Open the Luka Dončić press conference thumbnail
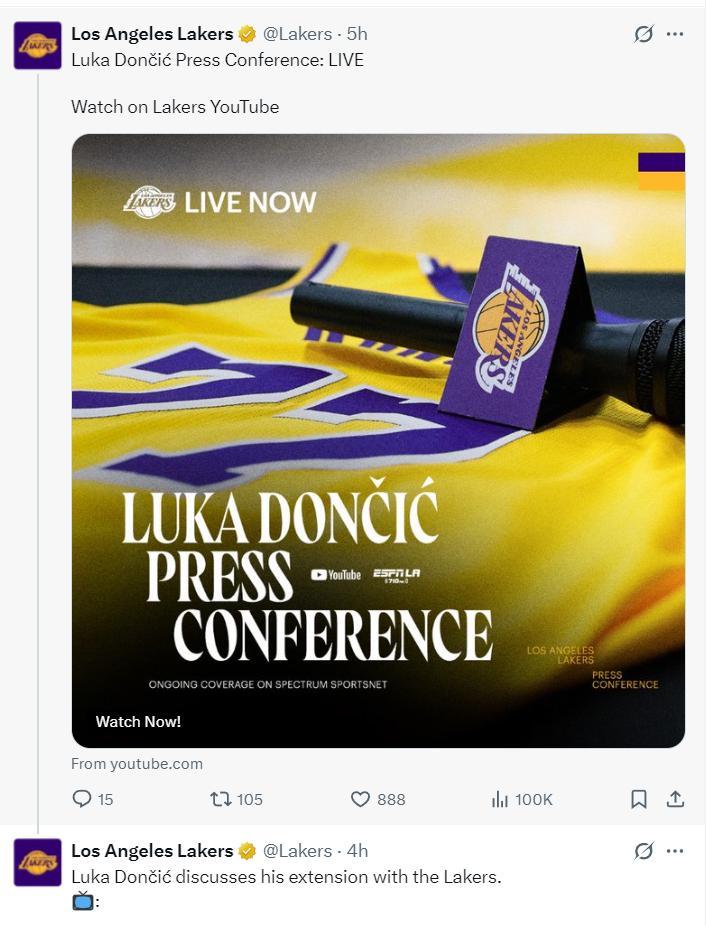This screenshot has width=708, height=926. (378, 440)
